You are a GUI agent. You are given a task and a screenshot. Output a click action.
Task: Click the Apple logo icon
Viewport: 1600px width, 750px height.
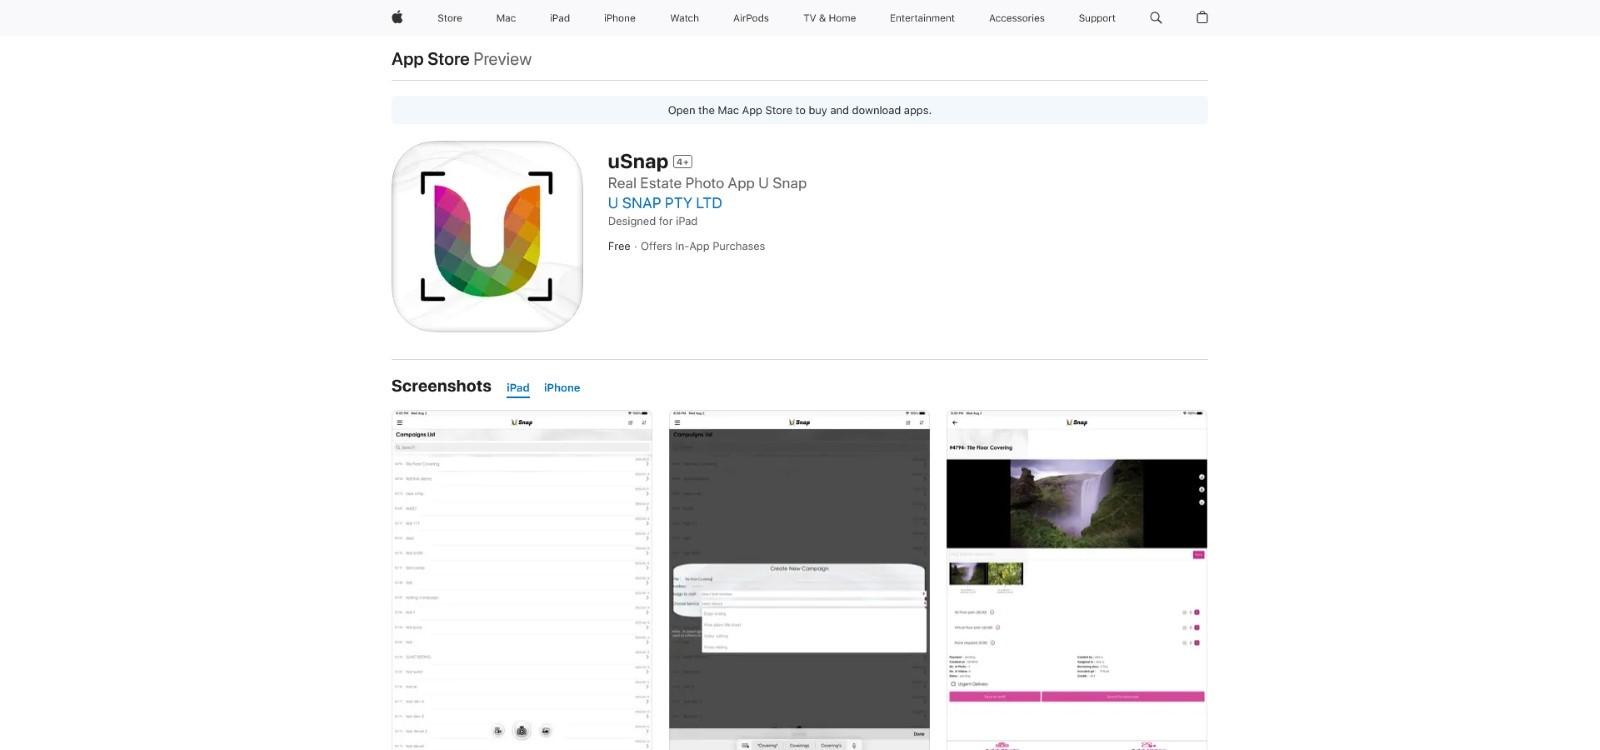tap(397, 17)
